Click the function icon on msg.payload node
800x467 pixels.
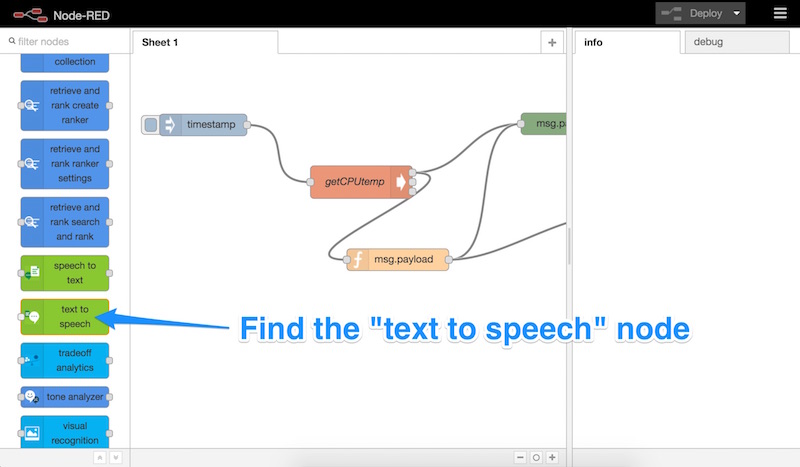(358, 259)
